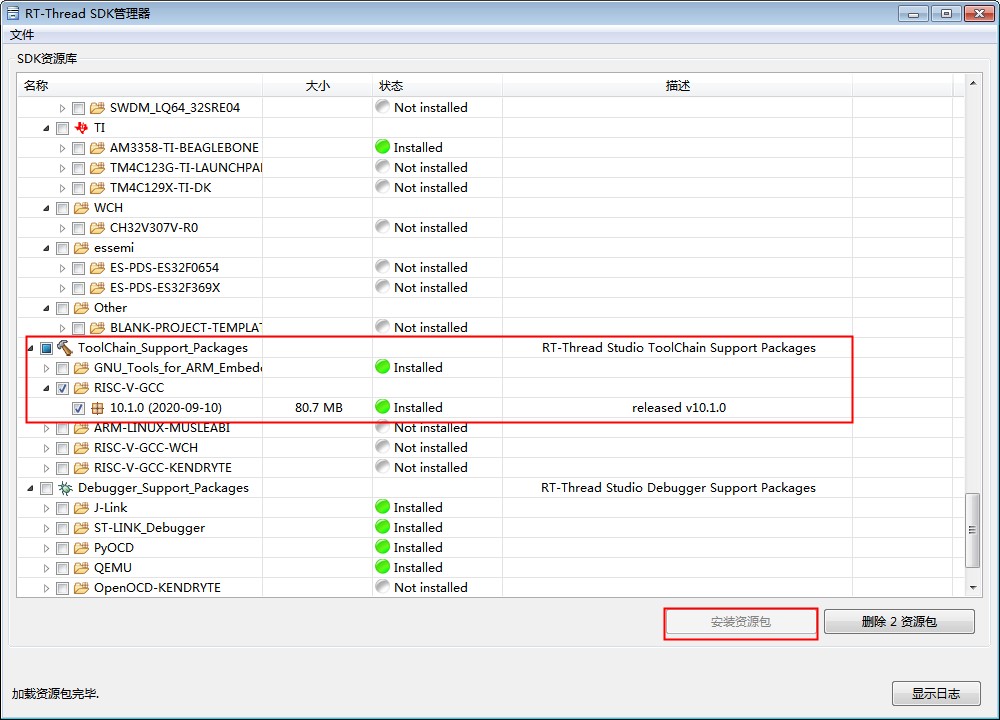Collapse the Other tree node

46,309
